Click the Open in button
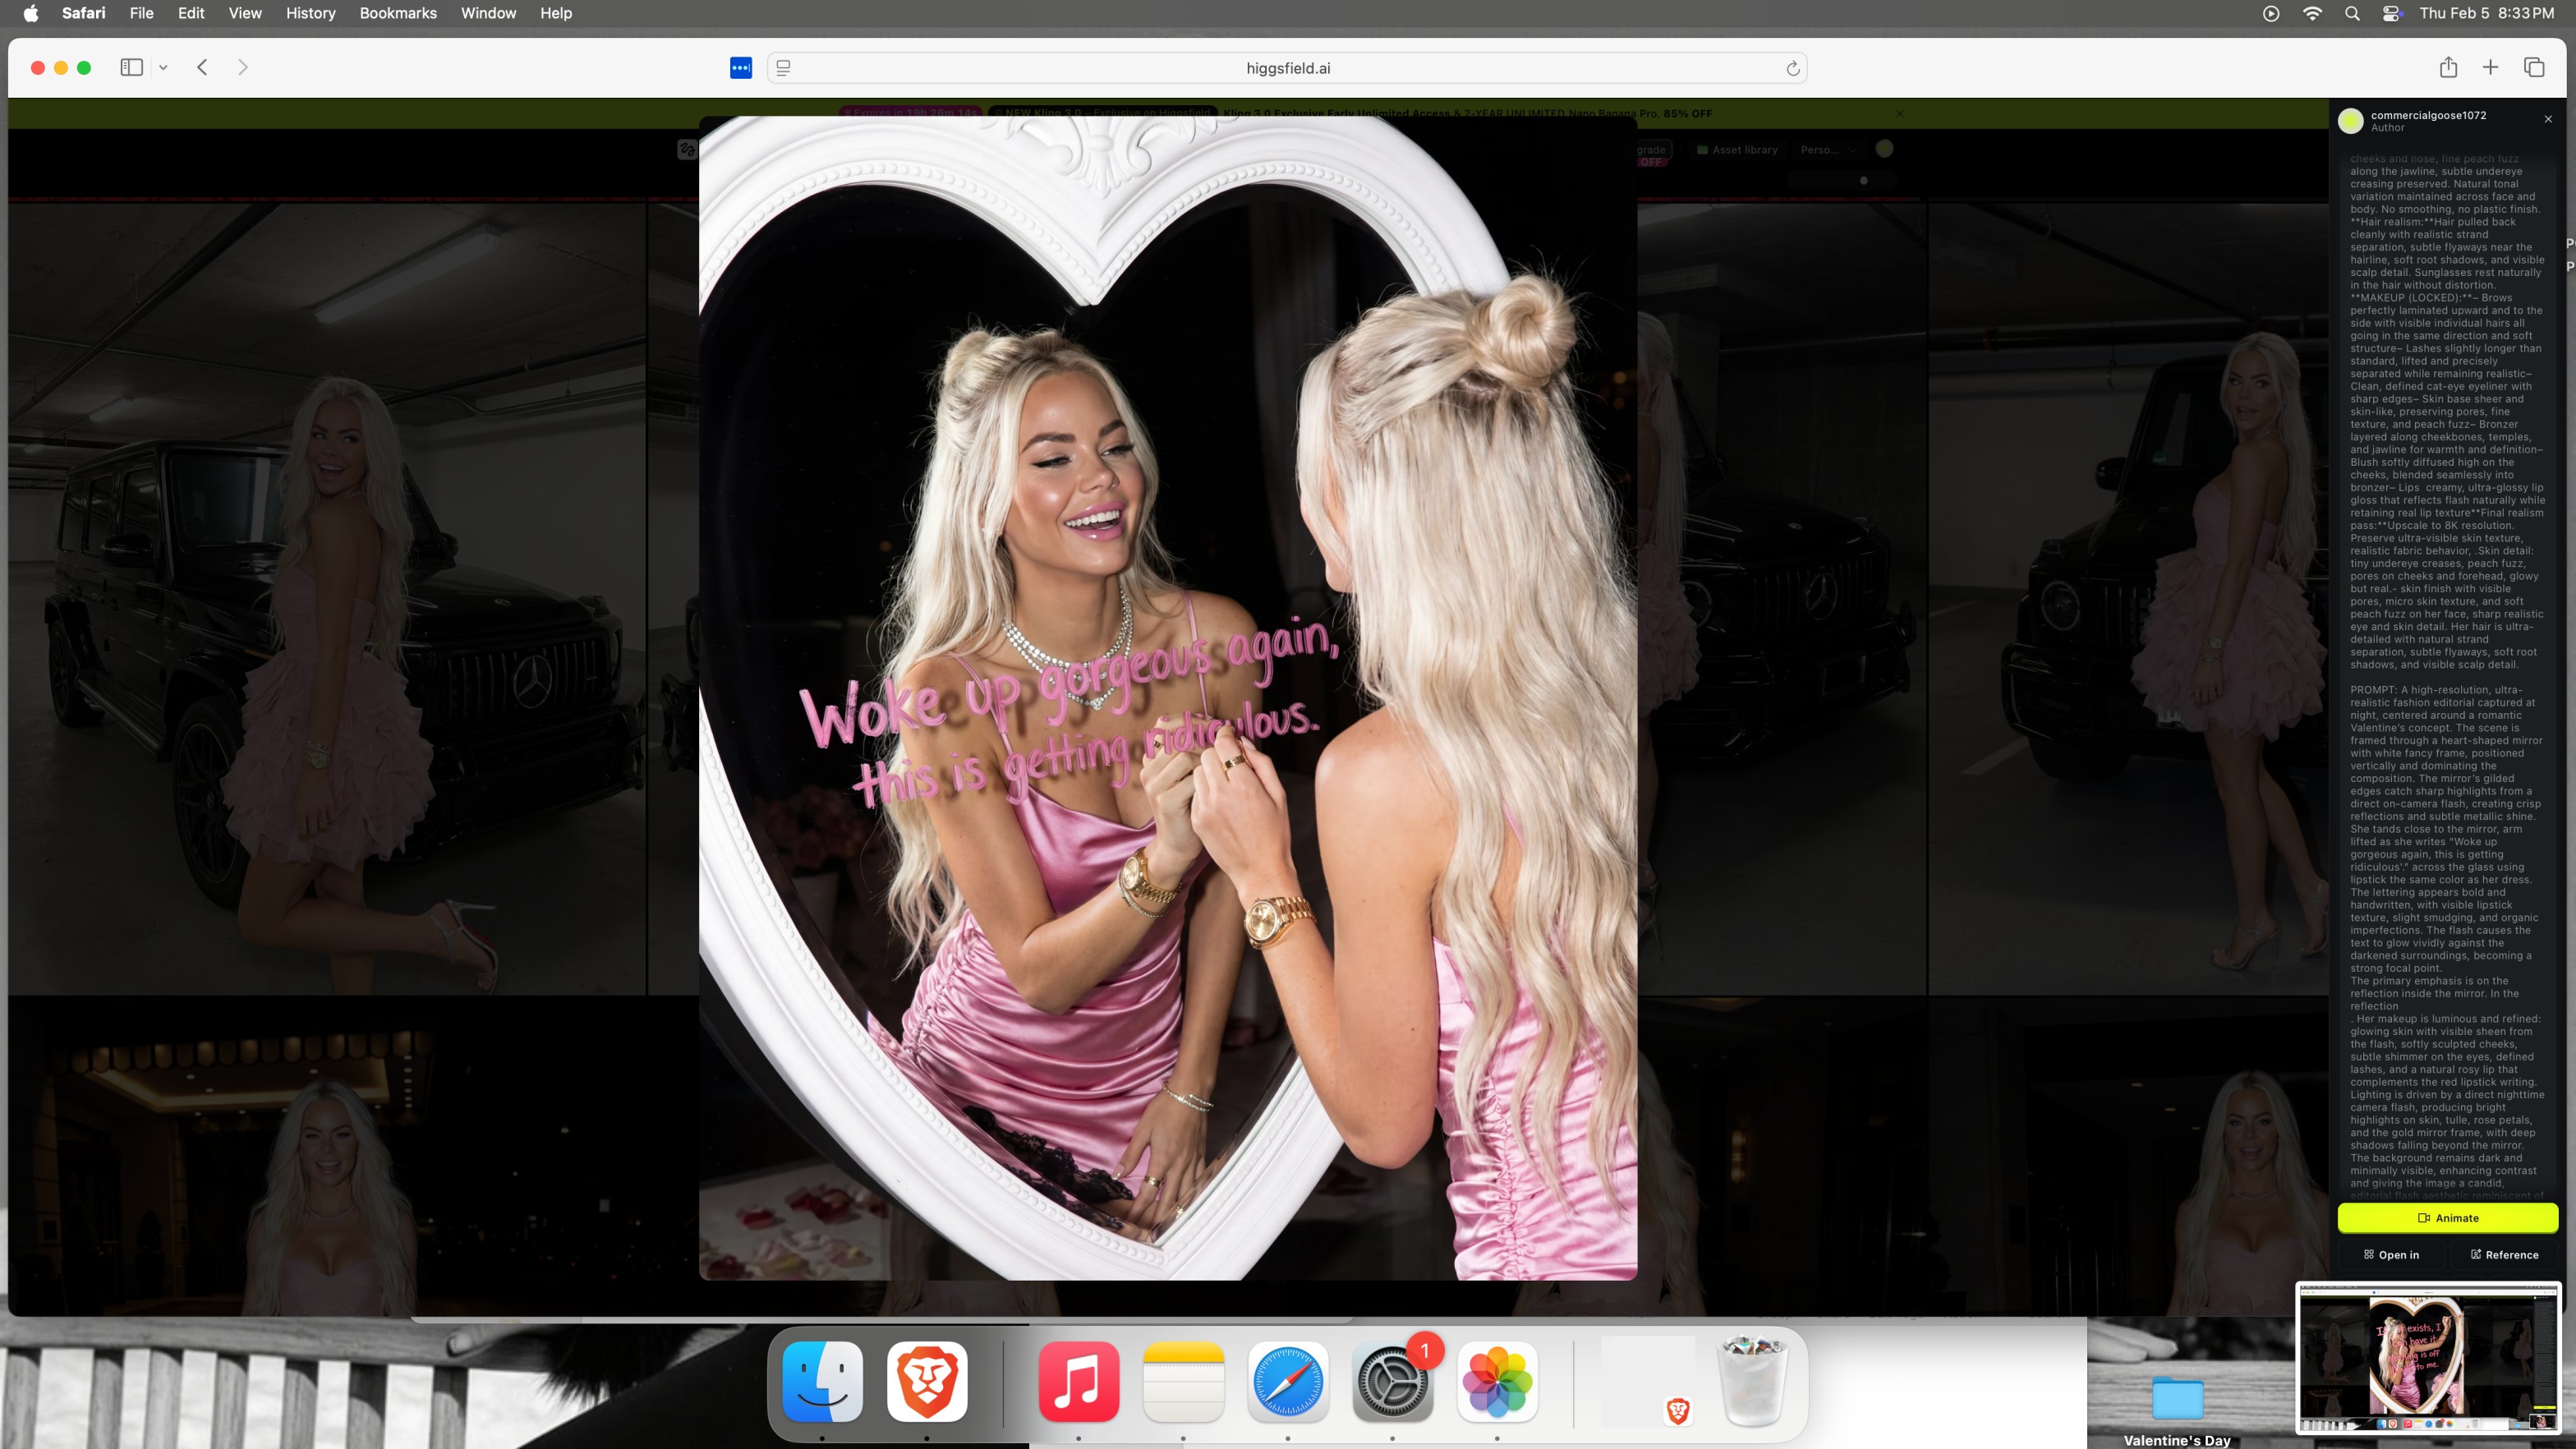2576x1449 pixels. tap(2391, 1255)
